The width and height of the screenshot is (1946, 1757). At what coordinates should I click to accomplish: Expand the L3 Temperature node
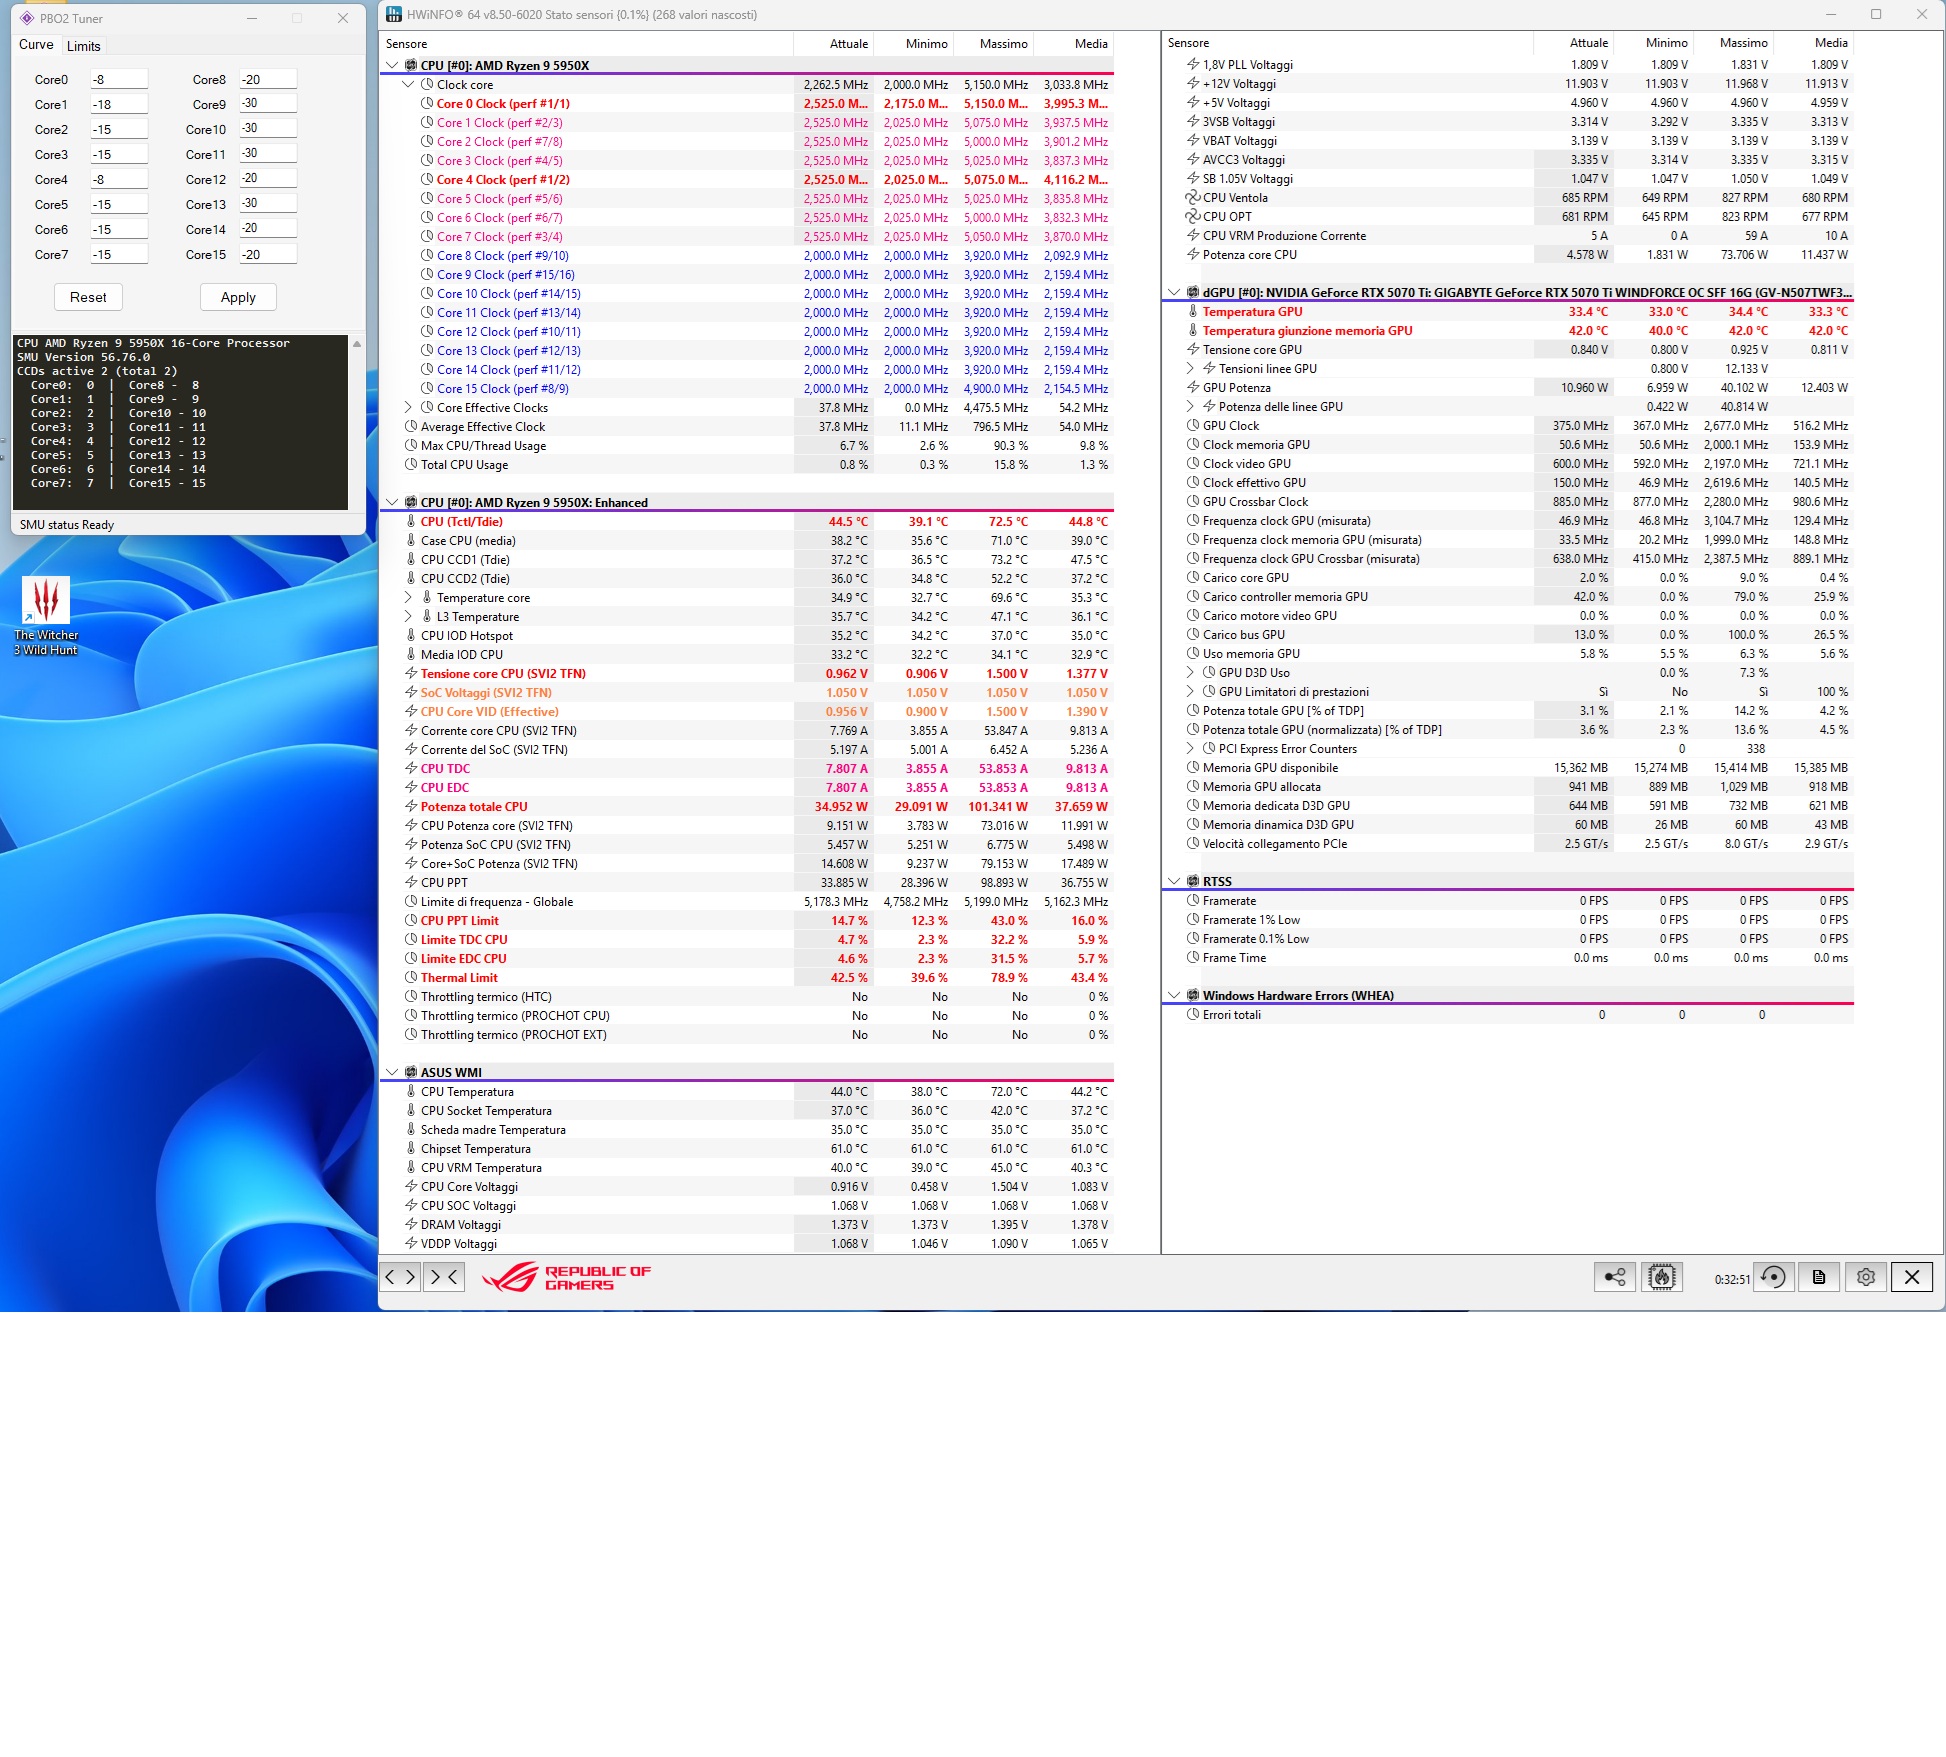tap(408, 617)
